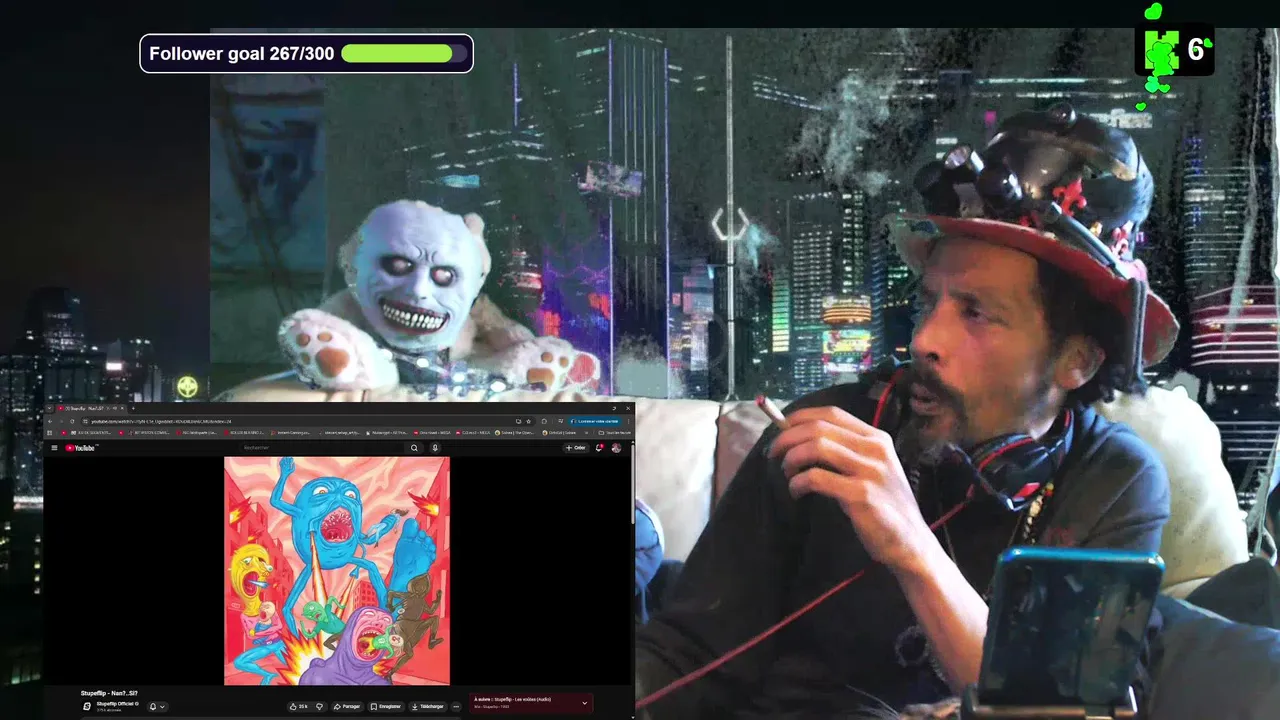Reload the page with refresh icon
Viewport: 1280px width, 720px height.
pos(72,421)
